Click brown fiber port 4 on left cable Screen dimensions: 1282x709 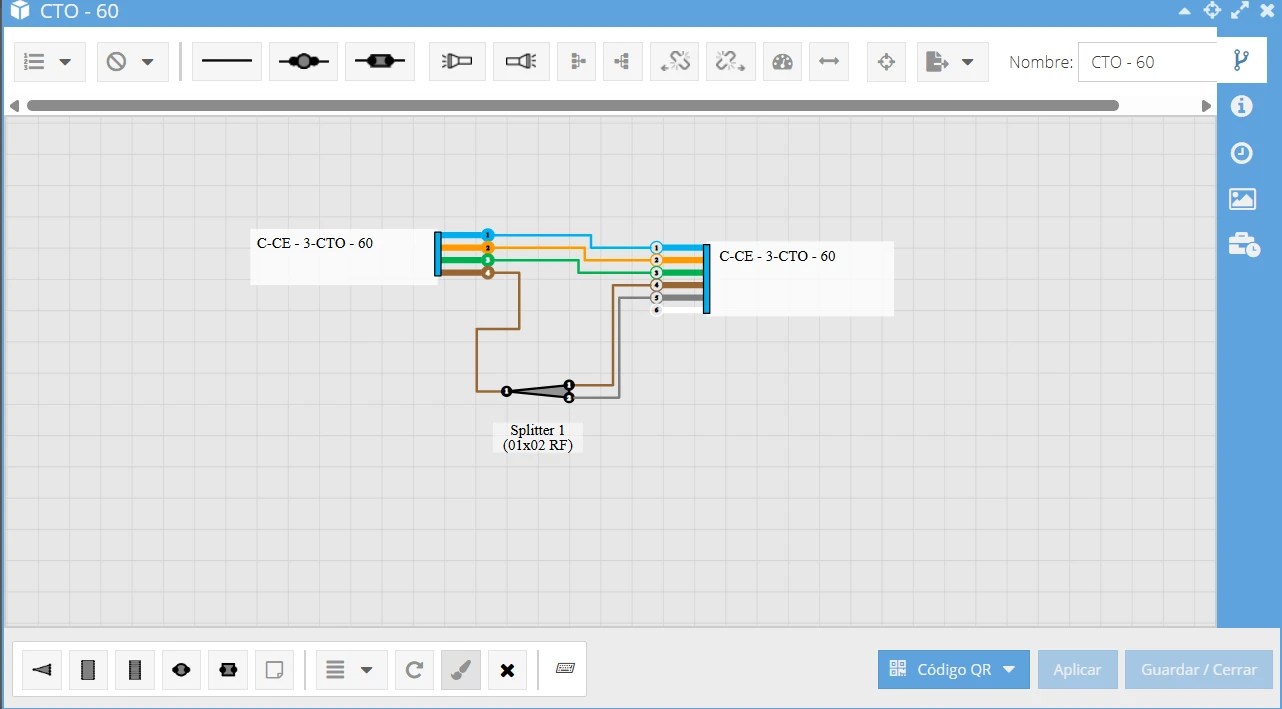[487, 272]
